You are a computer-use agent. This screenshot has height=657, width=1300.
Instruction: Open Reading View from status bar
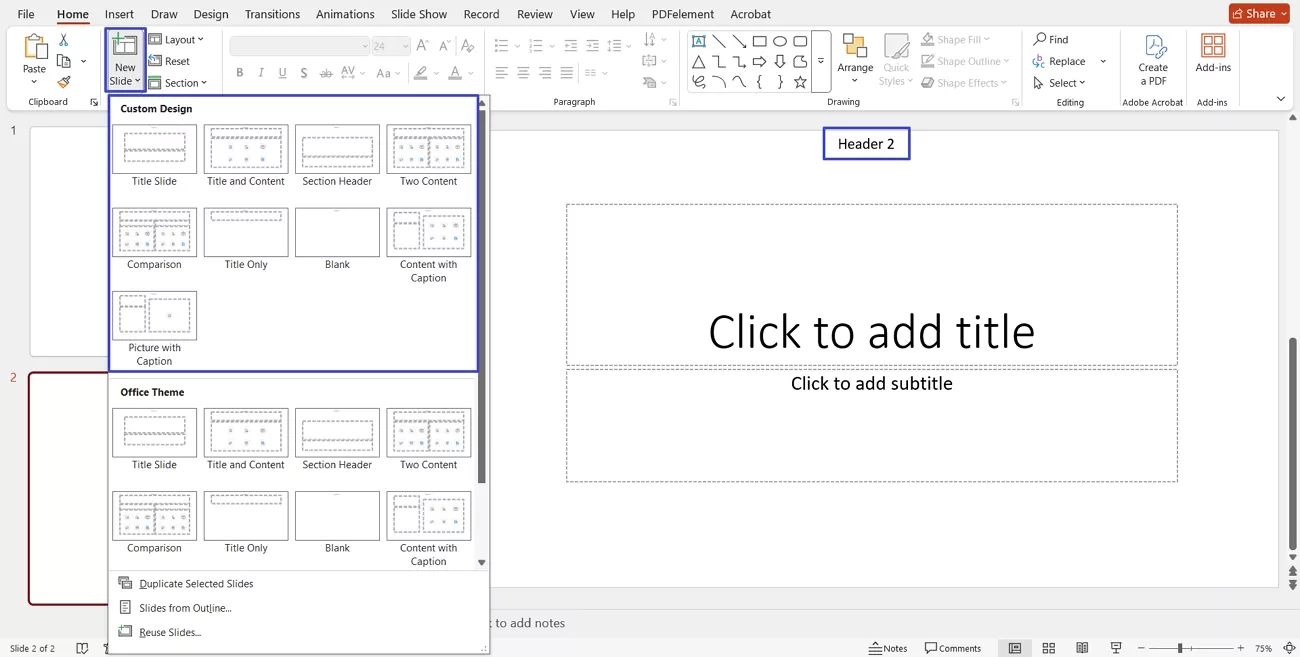pos(1081,648)
